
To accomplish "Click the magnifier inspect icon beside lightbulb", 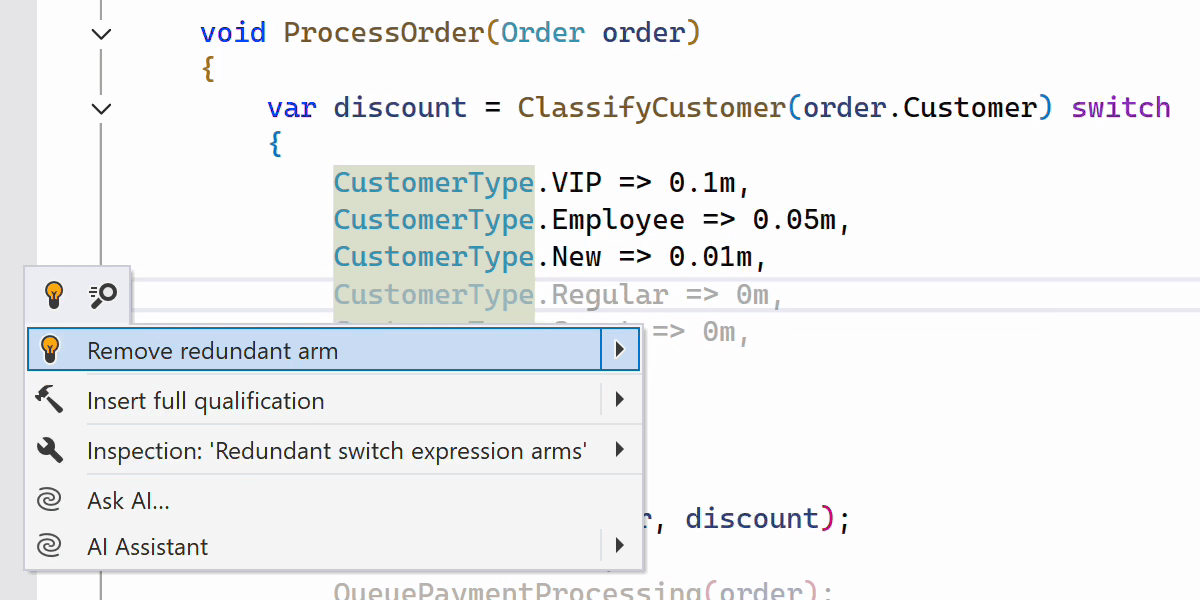I will pos(103,294).
